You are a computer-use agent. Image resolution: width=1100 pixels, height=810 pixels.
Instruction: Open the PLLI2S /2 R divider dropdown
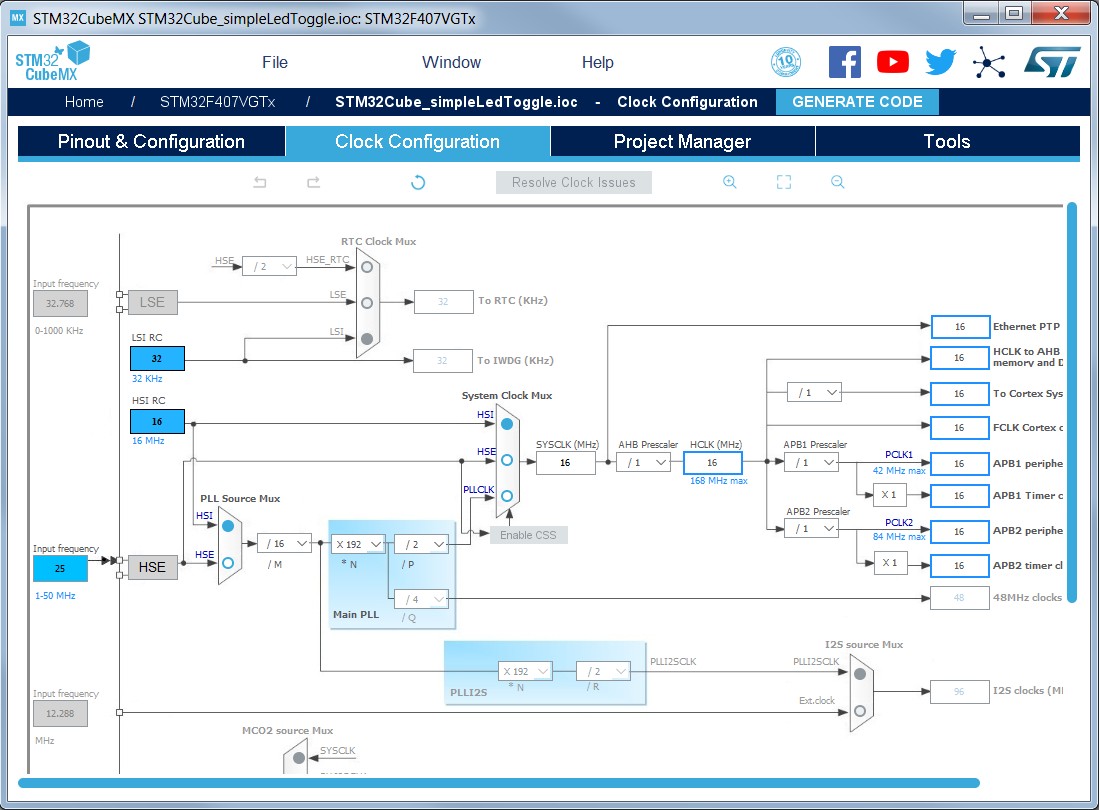click(603, 671)
